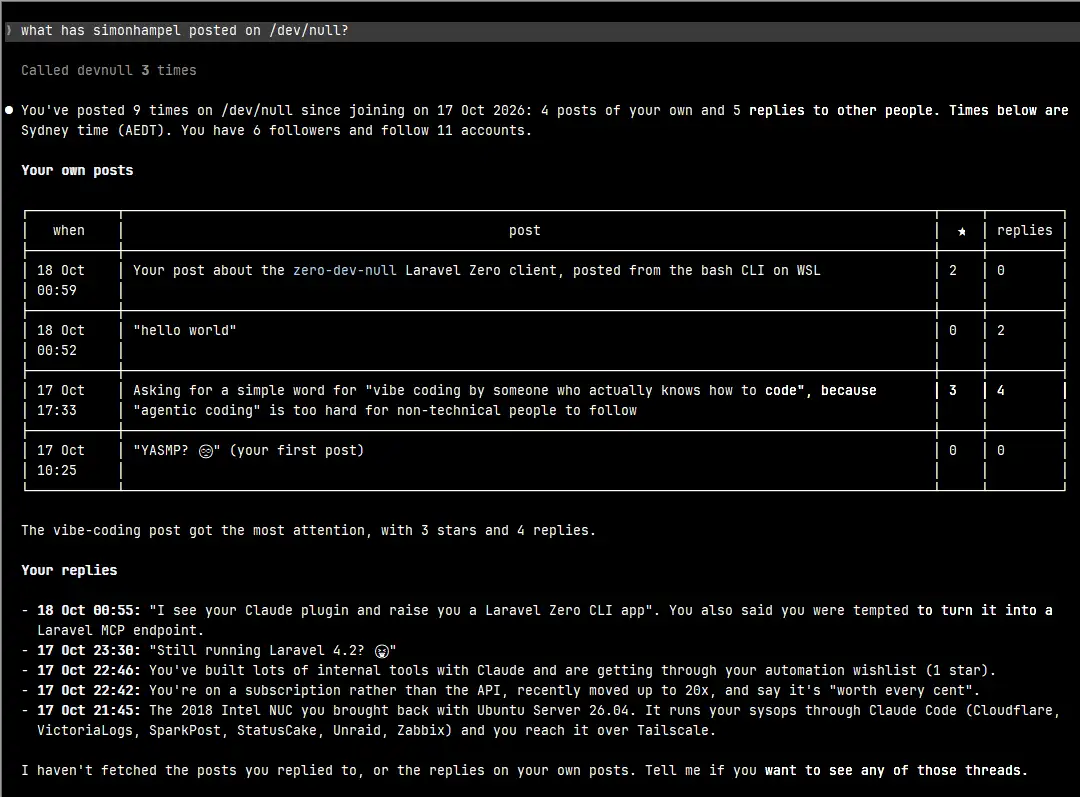Click the "post" column header

point(525,230)
